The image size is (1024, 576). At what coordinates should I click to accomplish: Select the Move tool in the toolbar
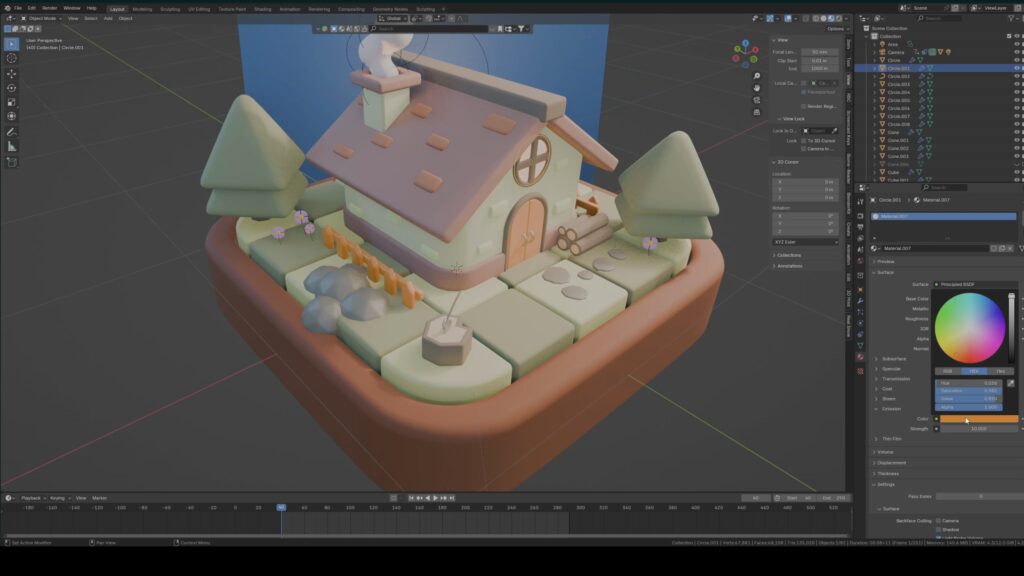tap(12, 73)
